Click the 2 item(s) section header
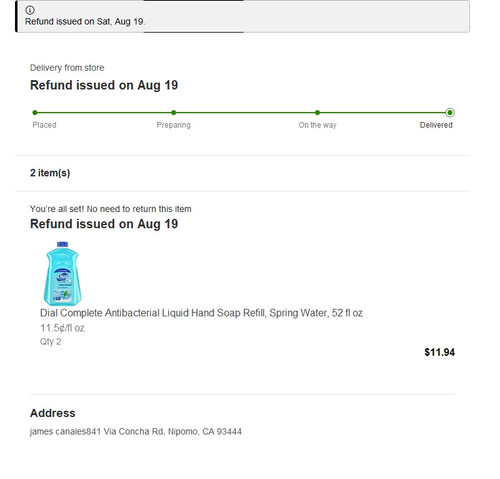Viewport: 500px width, 479px height. click(50, 173)
